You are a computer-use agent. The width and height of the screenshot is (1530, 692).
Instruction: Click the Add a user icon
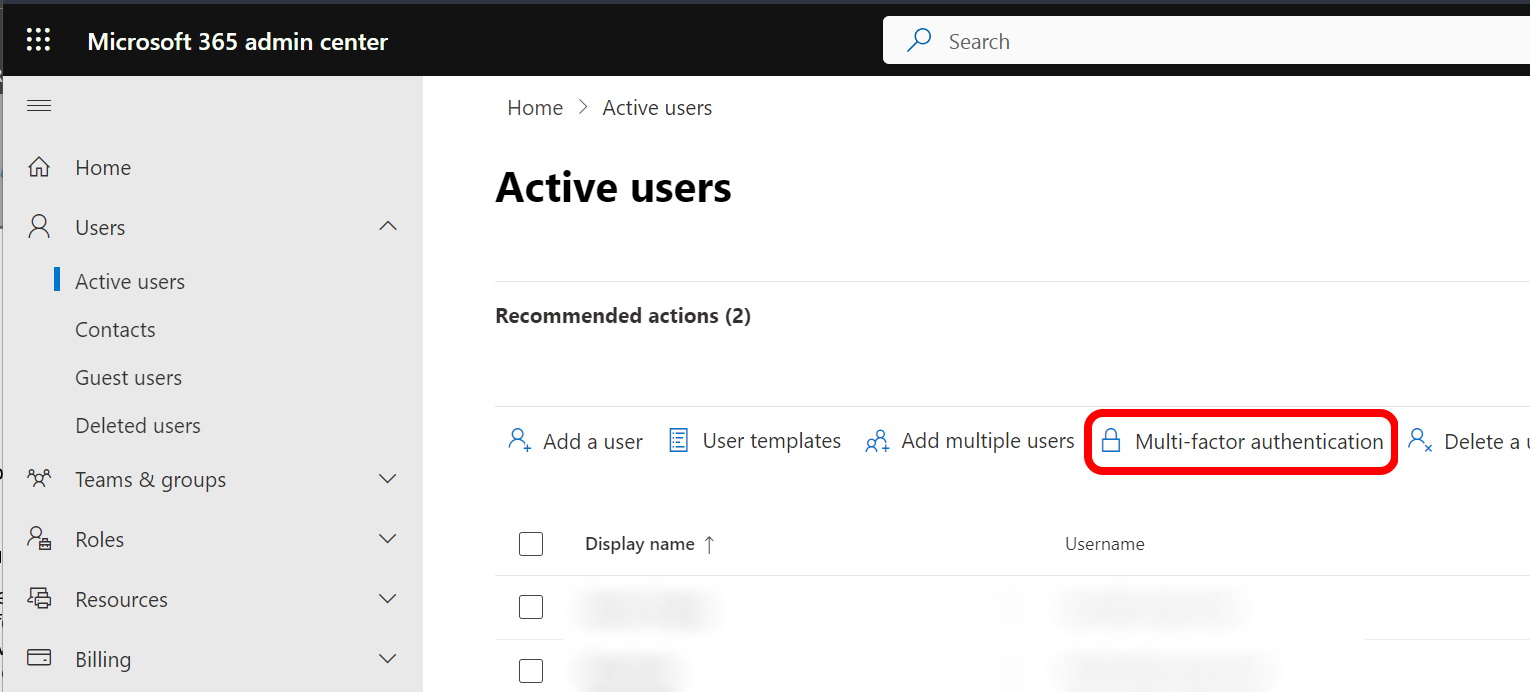coord(520,441)
